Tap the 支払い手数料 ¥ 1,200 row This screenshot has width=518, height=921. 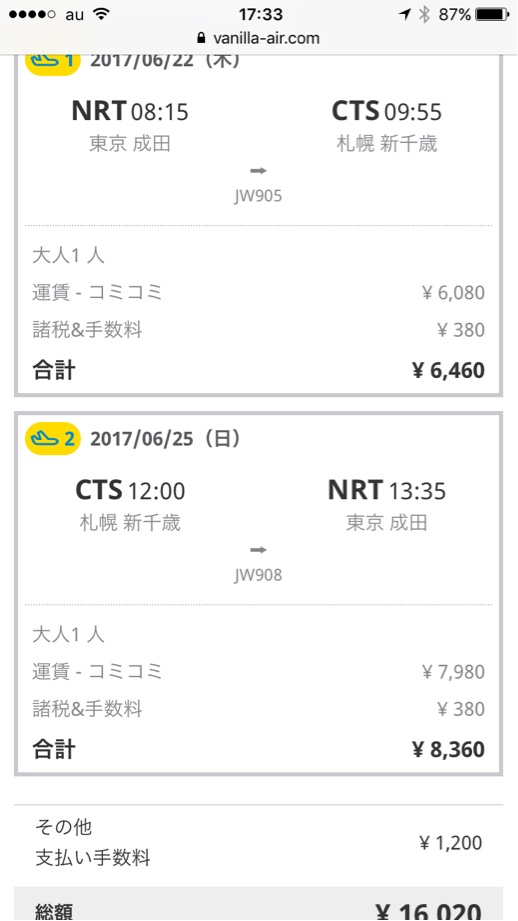tap(258, 843)
